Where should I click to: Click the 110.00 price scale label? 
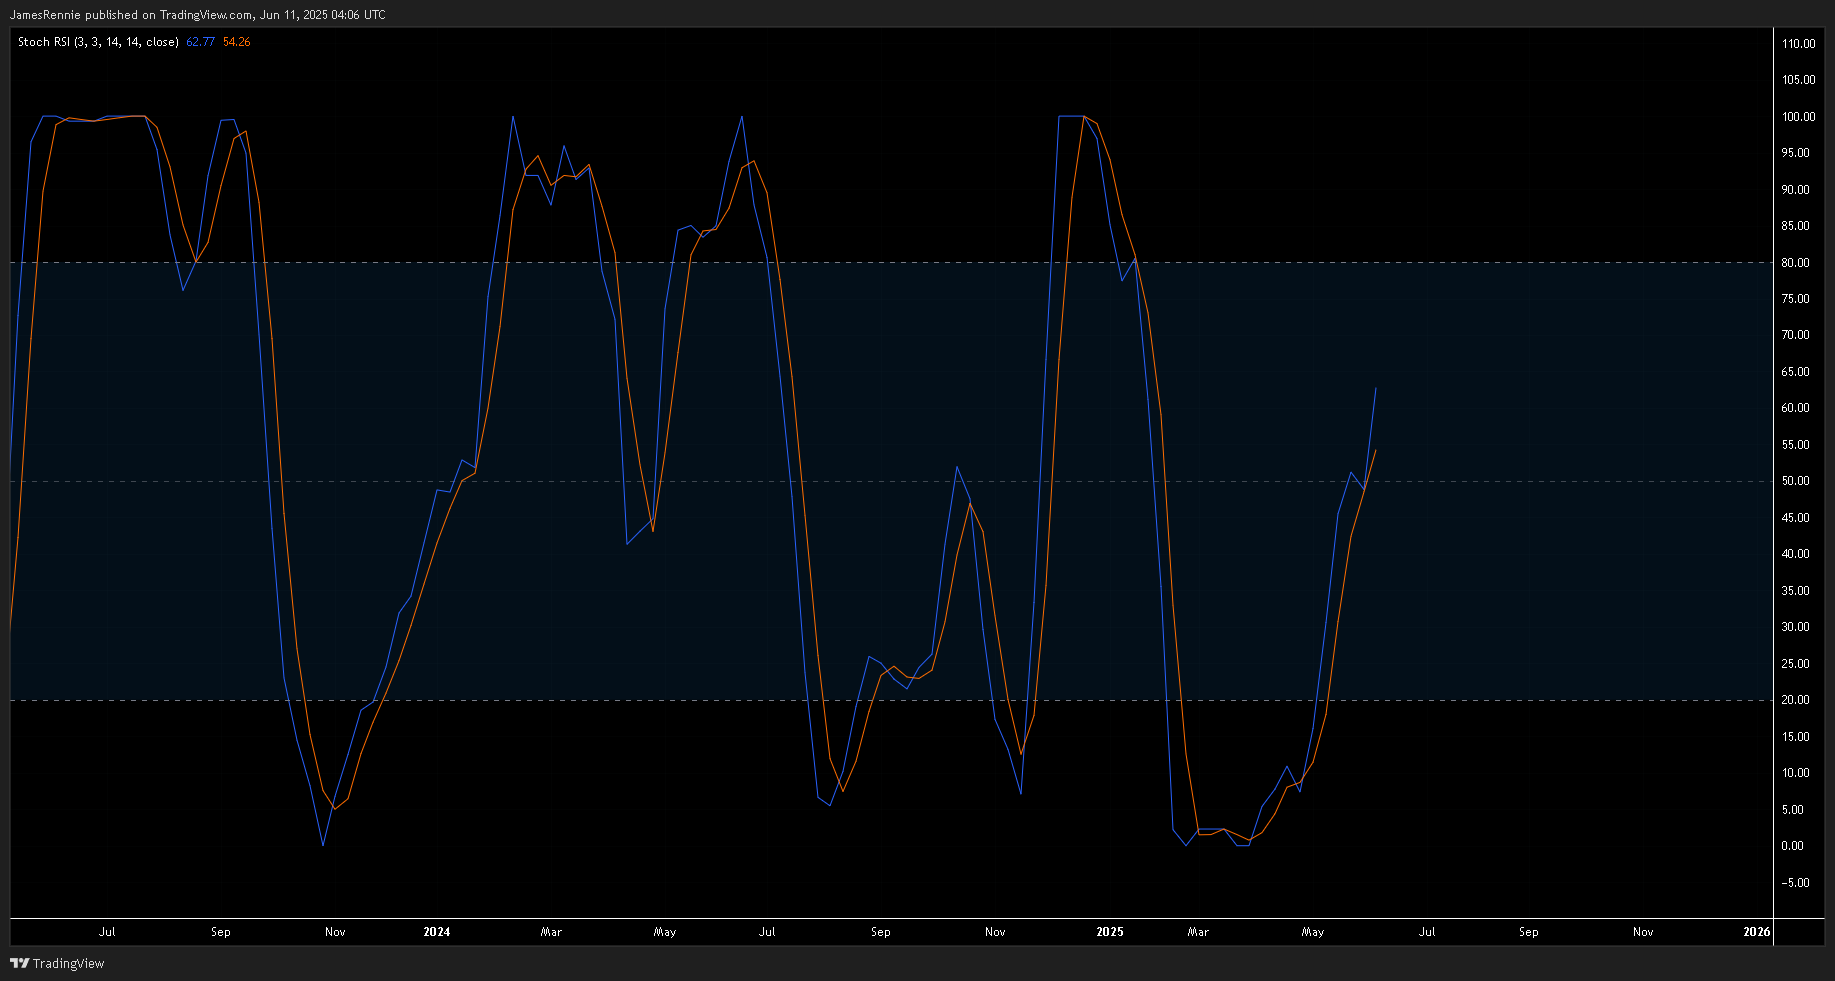click(x=1798, y=44)
